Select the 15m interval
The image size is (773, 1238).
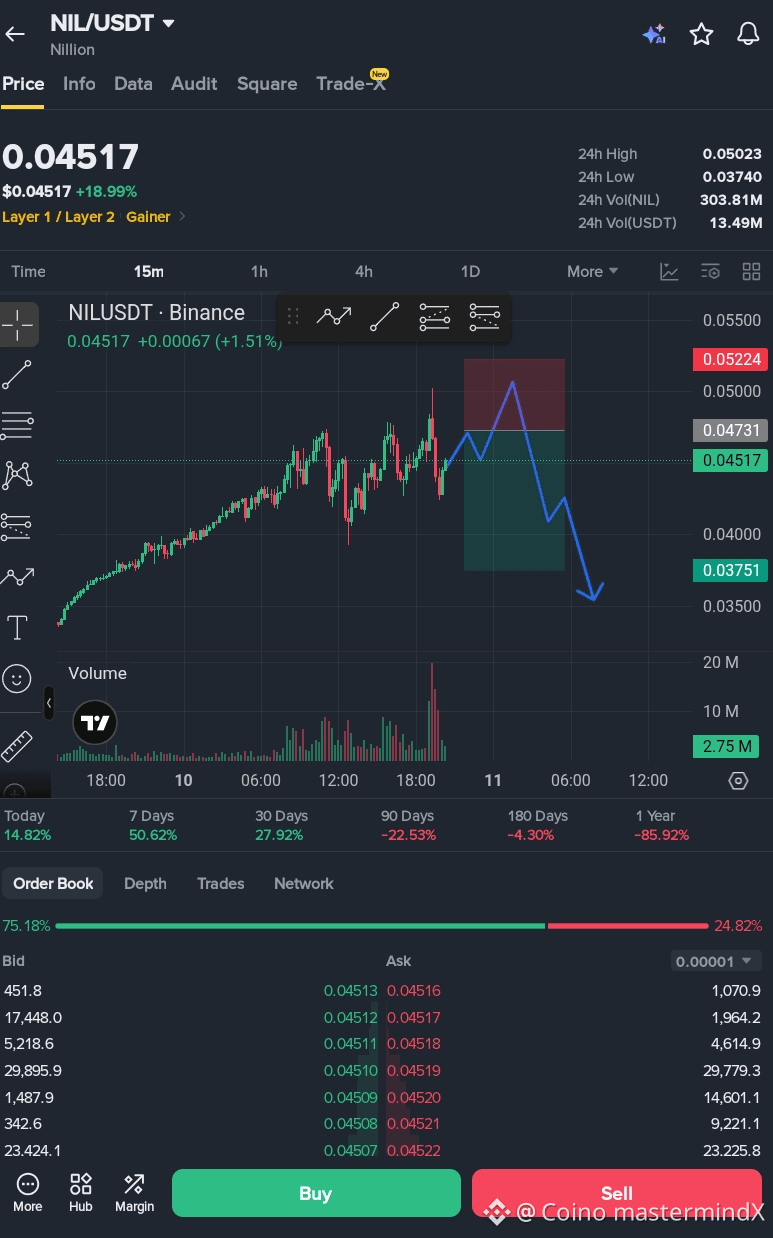148,271
